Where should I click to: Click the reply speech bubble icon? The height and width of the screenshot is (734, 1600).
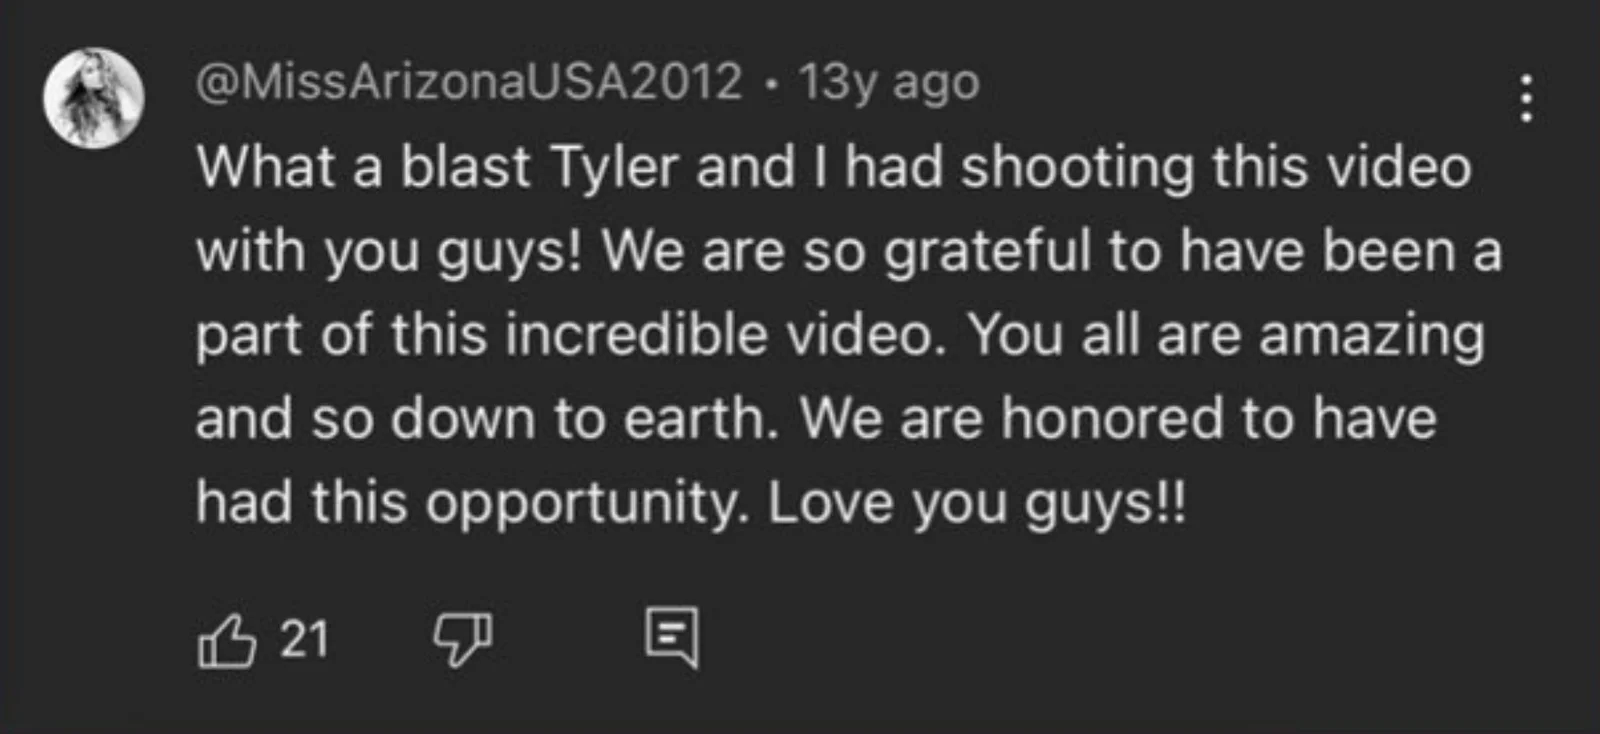pyautogui.click(x=671, y=636)
